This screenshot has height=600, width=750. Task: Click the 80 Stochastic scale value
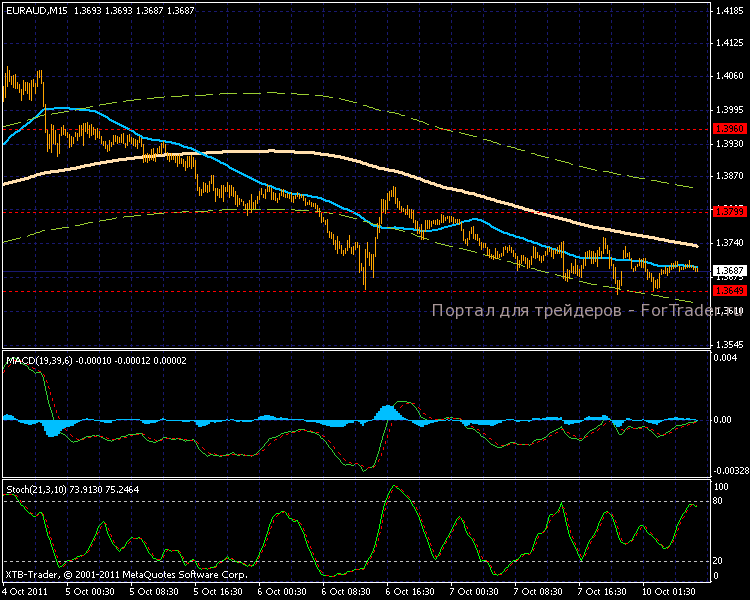[x=718, y=501]
